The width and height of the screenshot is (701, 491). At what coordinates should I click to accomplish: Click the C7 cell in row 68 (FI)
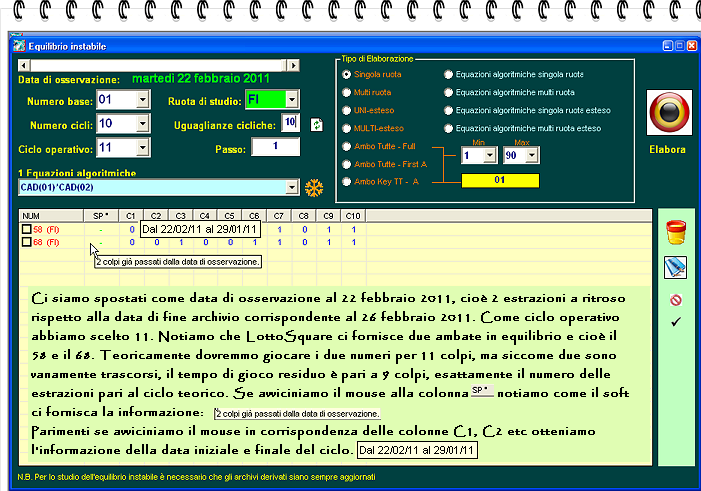[x=279, y=242]
